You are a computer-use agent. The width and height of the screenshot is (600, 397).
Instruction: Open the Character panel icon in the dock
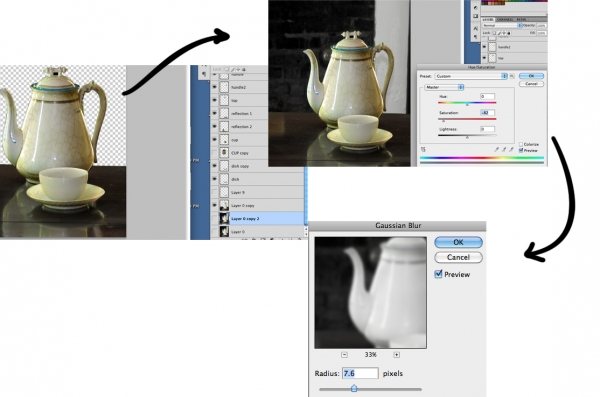[476, 28]
